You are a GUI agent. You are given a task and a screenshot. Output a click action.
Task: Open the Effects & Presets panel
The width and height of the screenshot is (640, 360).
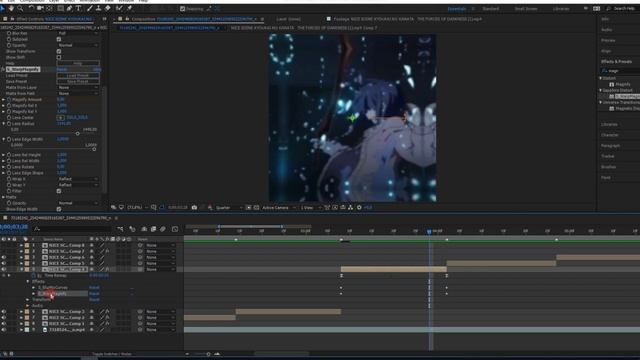coord(616,62)
